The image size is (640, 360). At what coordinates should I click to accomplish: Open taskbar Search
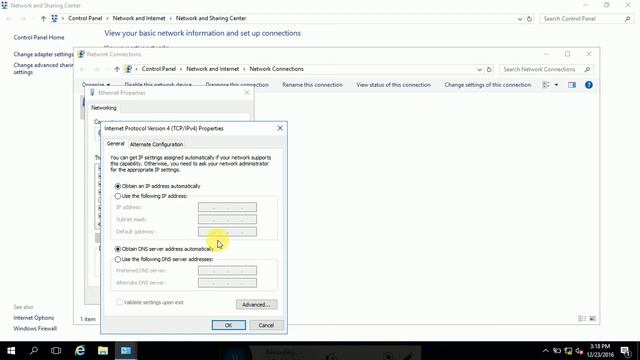[33, 351]
